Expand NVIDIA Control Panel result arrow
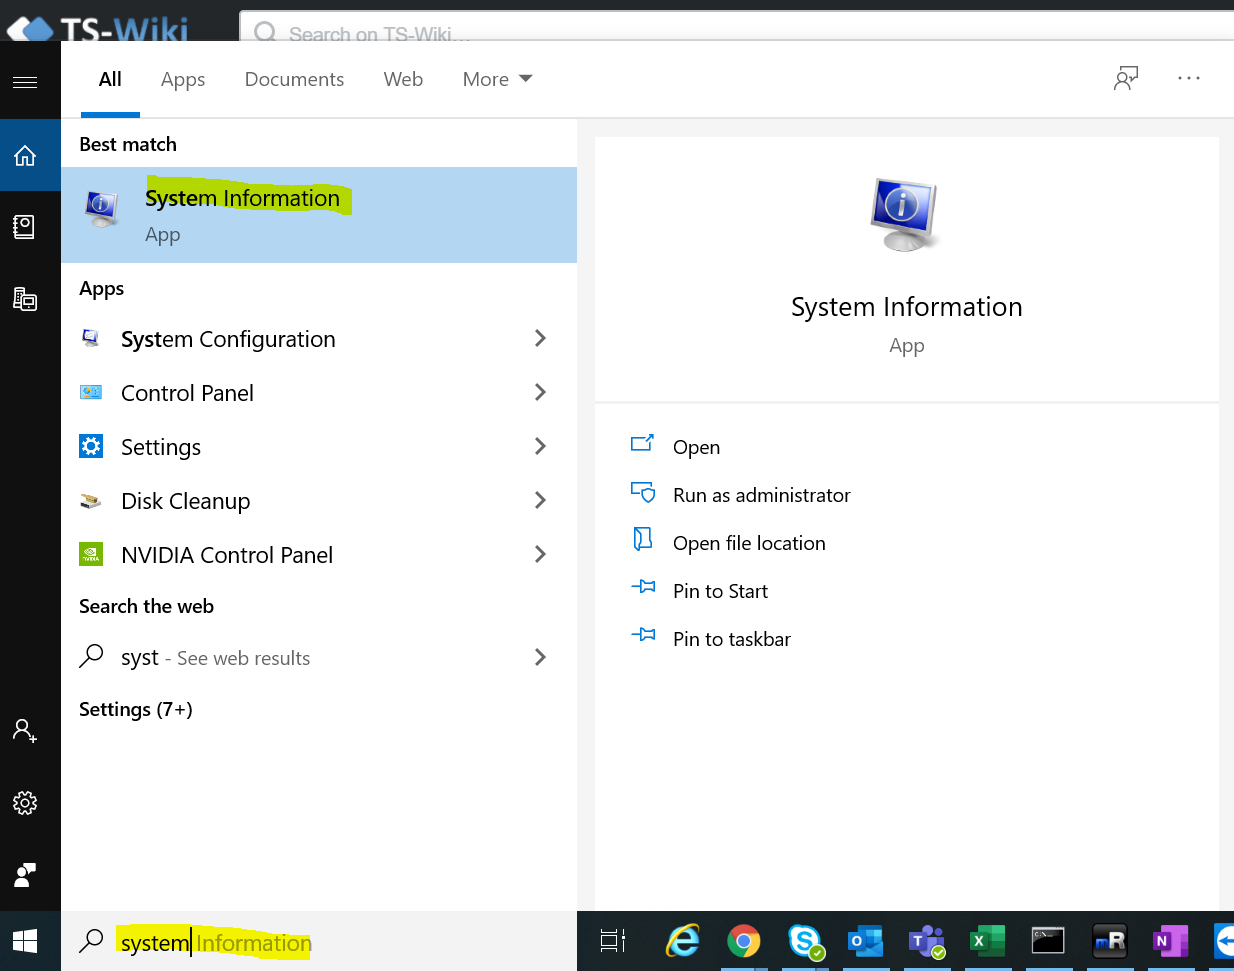 pos(540,555)
